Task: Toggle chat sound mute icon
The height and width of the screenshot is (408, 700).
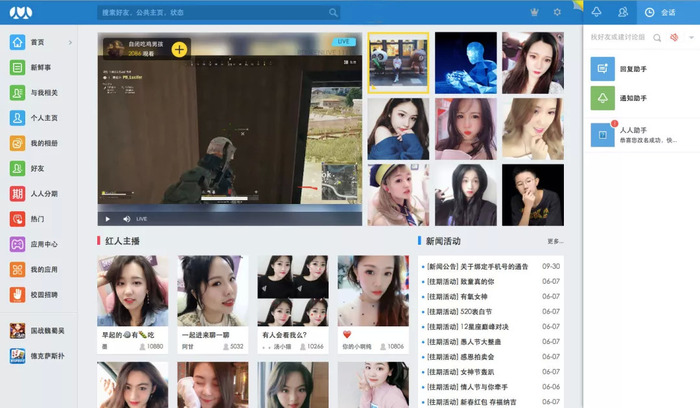Action: [674, 37]
